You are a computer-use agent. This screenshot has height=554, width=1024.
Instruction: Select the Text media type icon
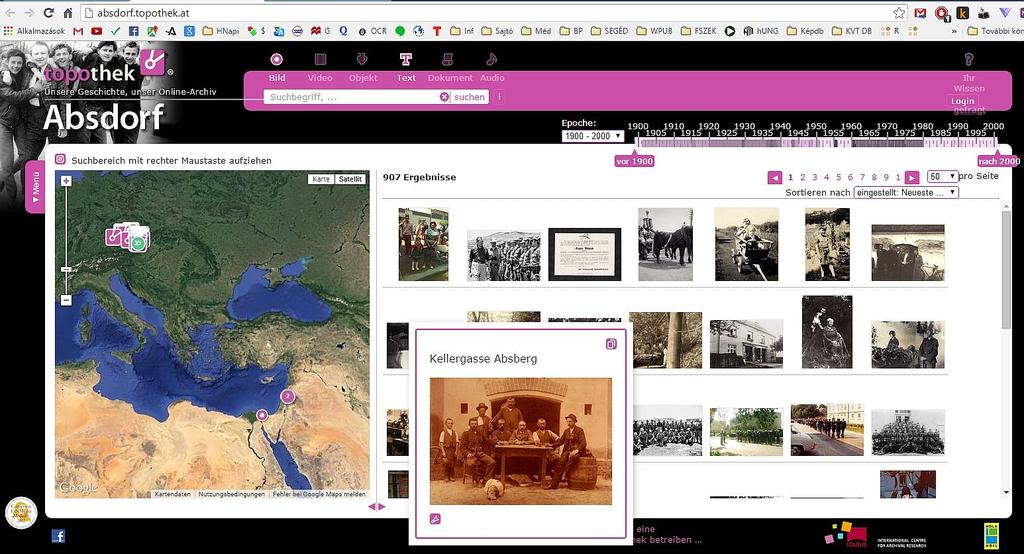[406, 59]
